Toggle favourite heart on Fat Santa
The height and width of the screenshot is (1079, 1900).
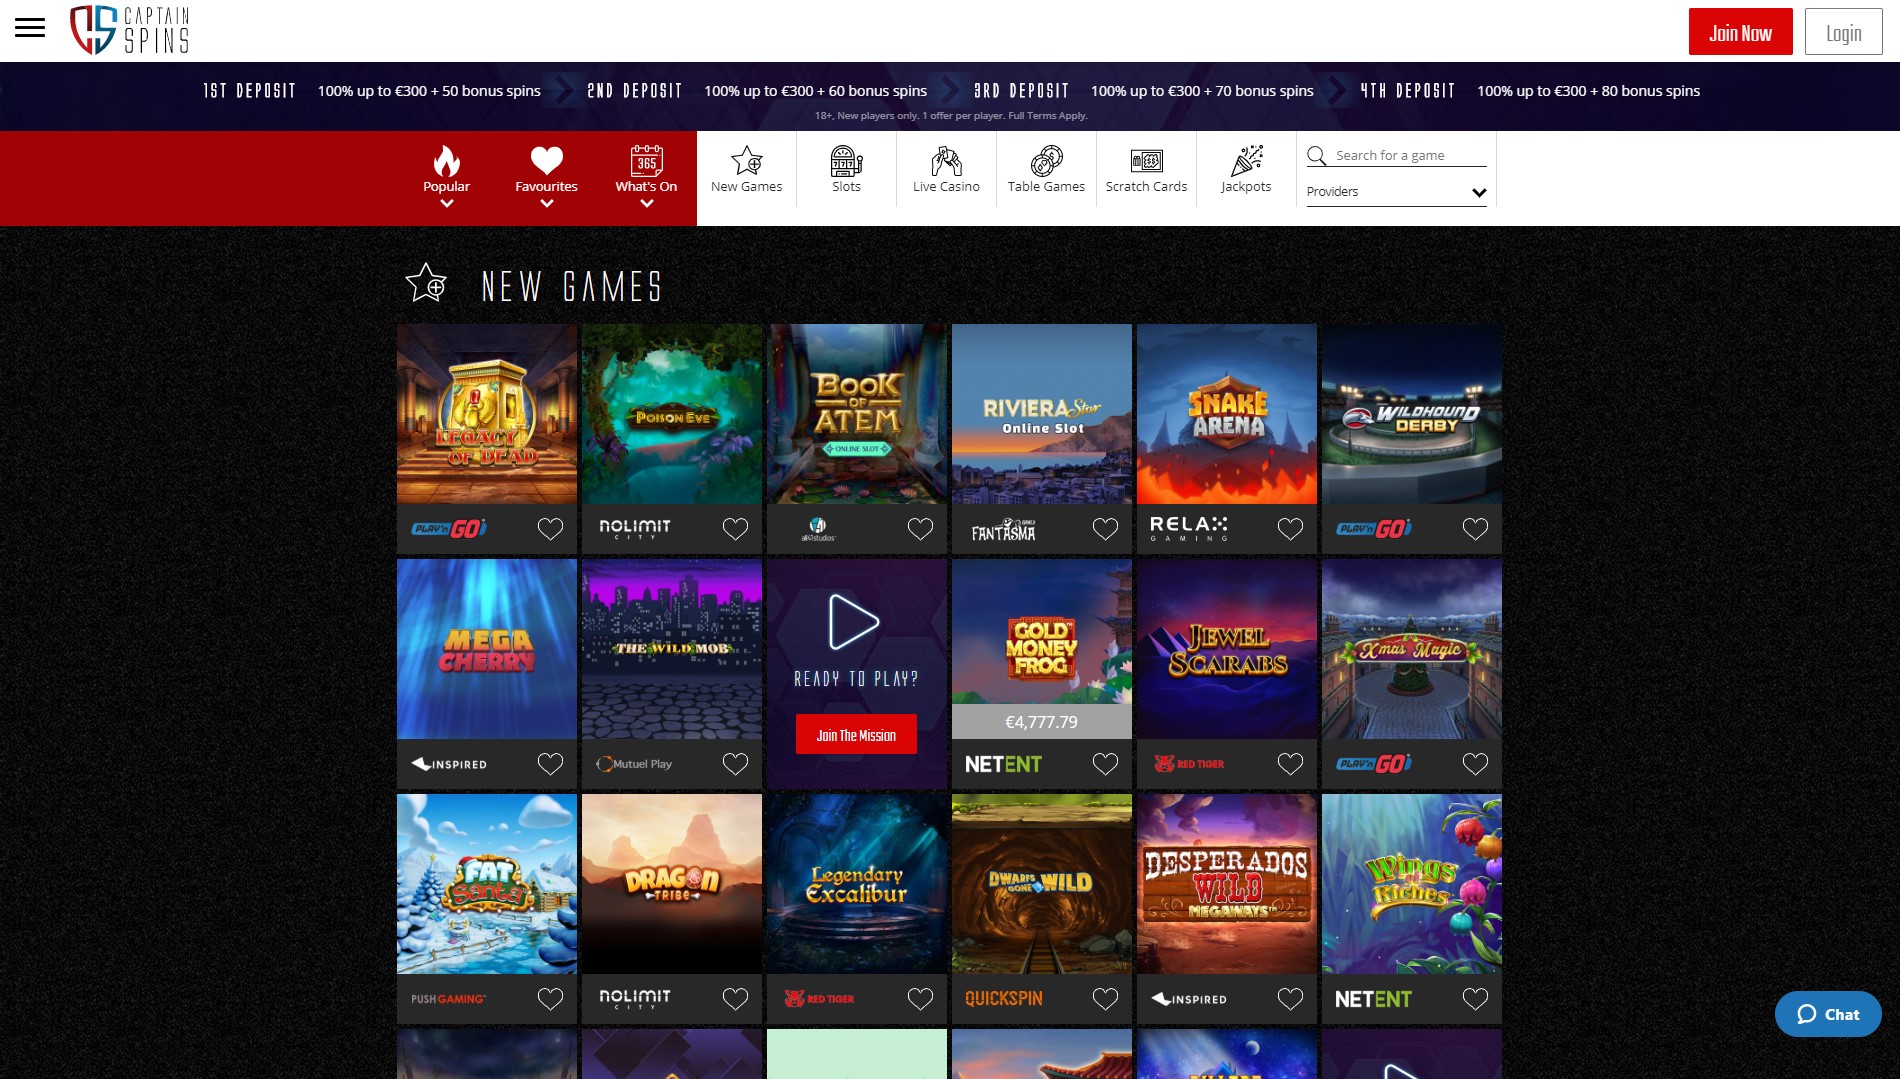(550, 999)
